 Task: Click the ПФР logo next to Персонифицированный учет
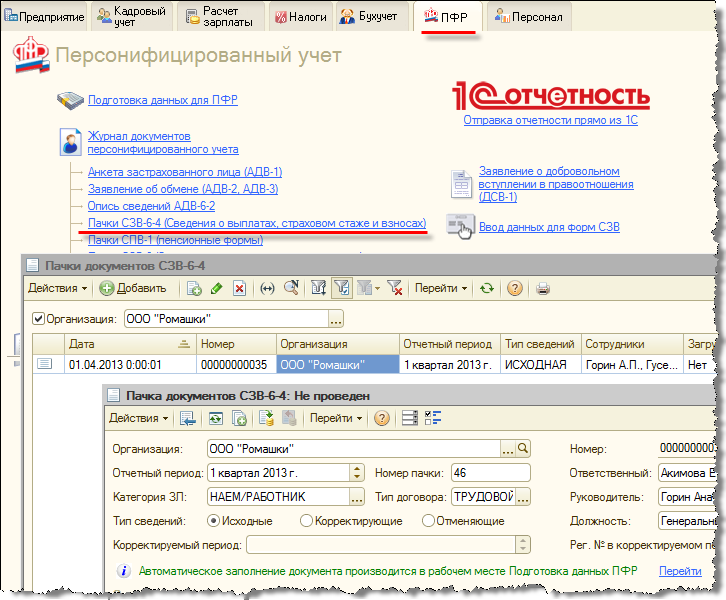[31, 55]
